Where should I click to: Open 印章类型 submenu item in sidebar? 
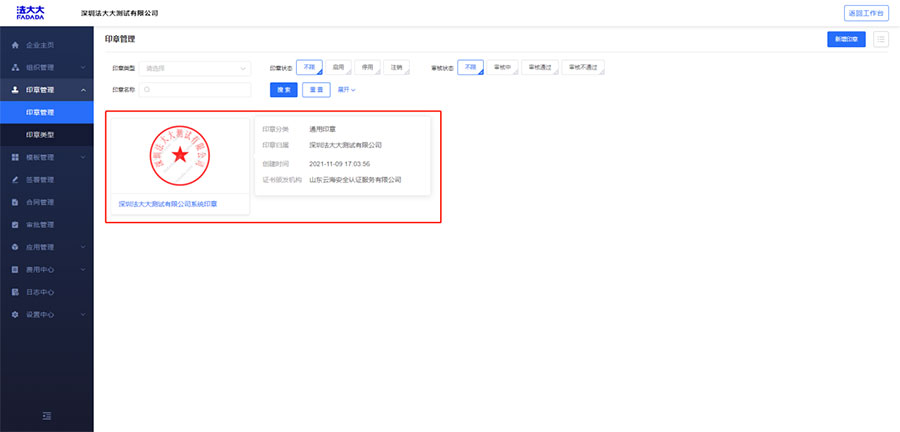41,135
